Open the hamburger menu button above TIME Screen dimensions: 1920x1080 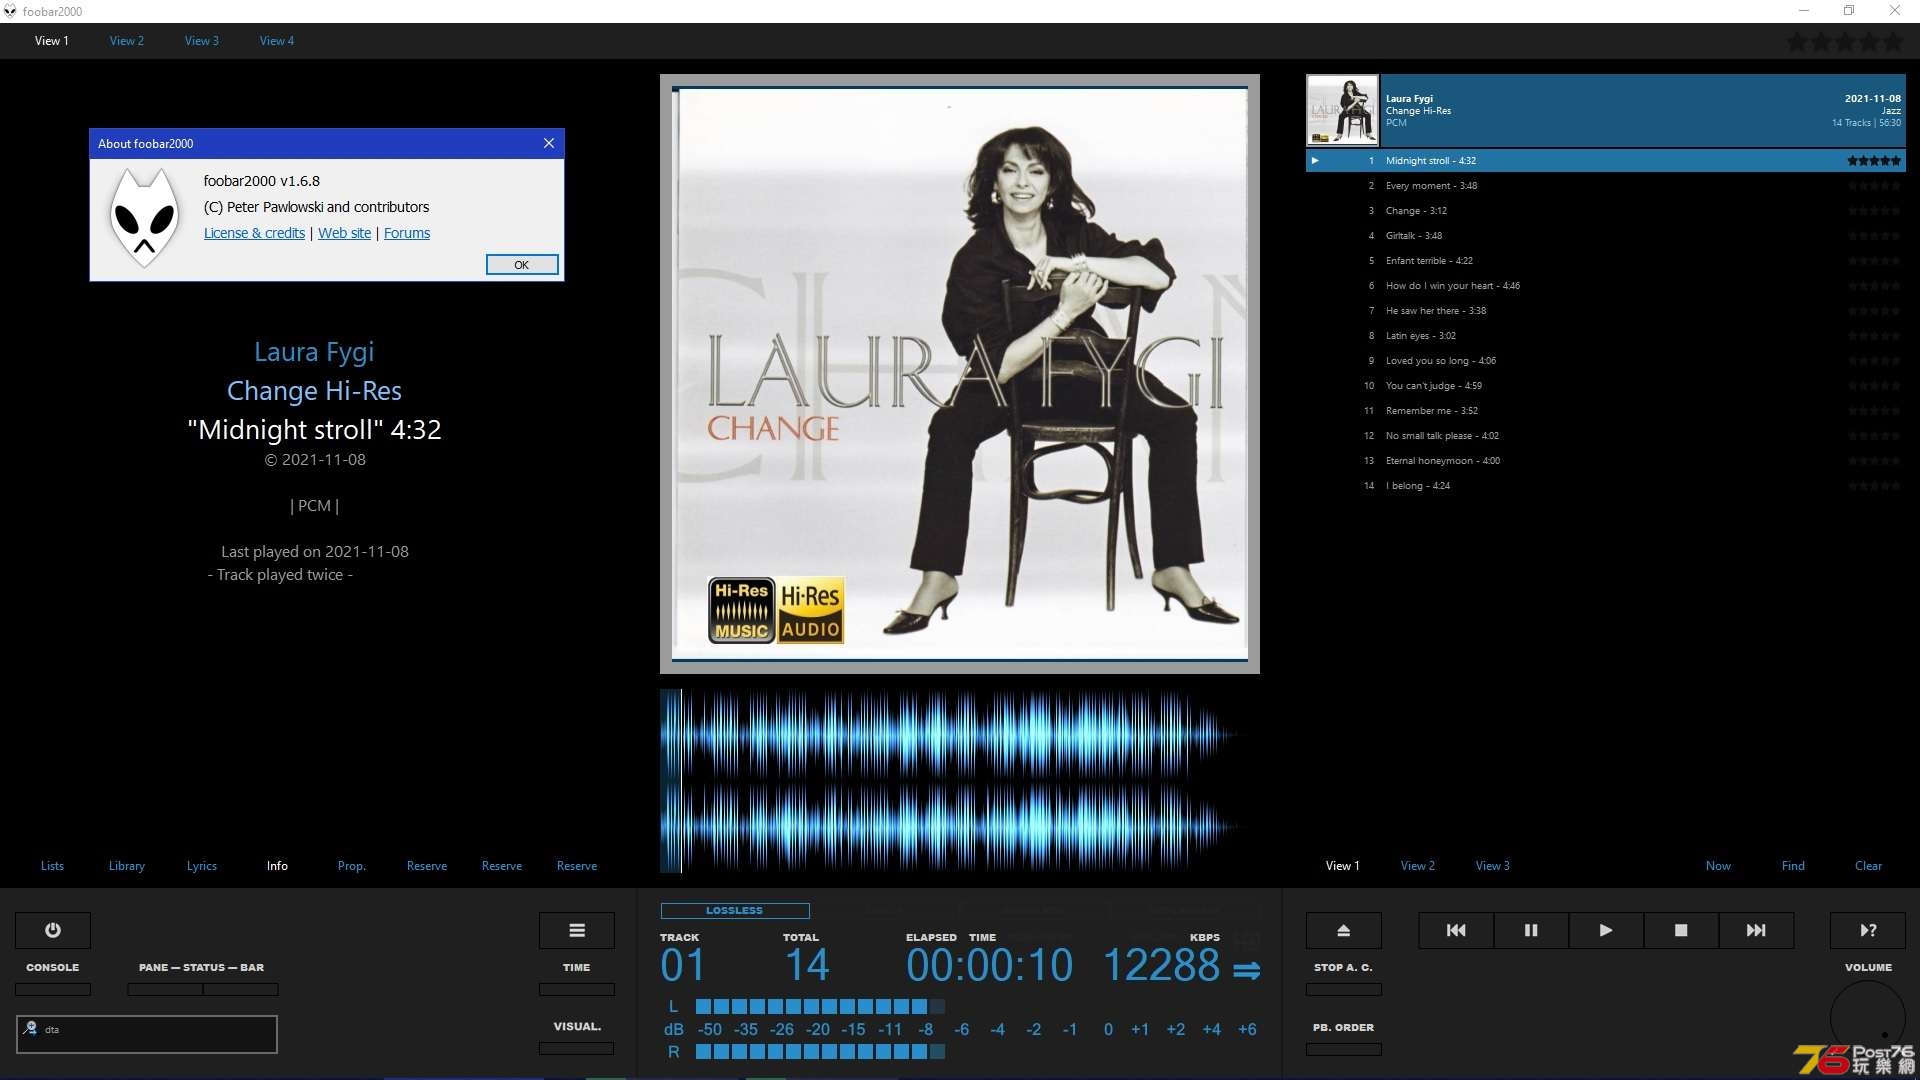pos(577,930)
